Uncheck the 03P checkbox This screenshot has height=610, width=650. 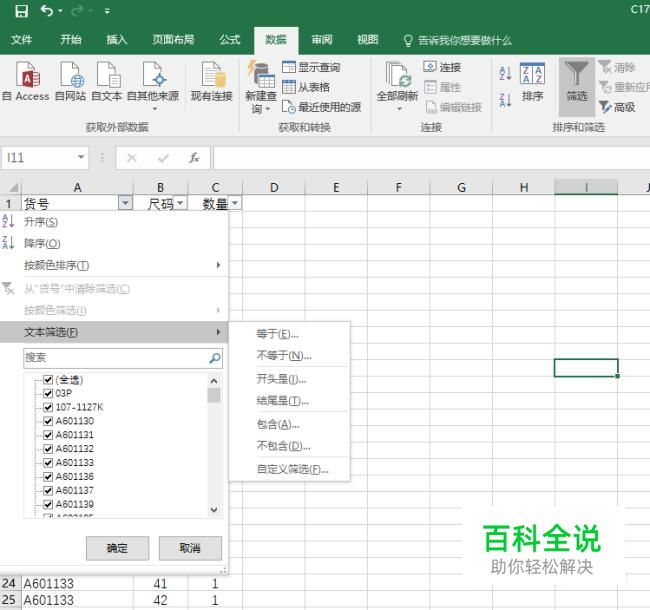click(48, 393)
